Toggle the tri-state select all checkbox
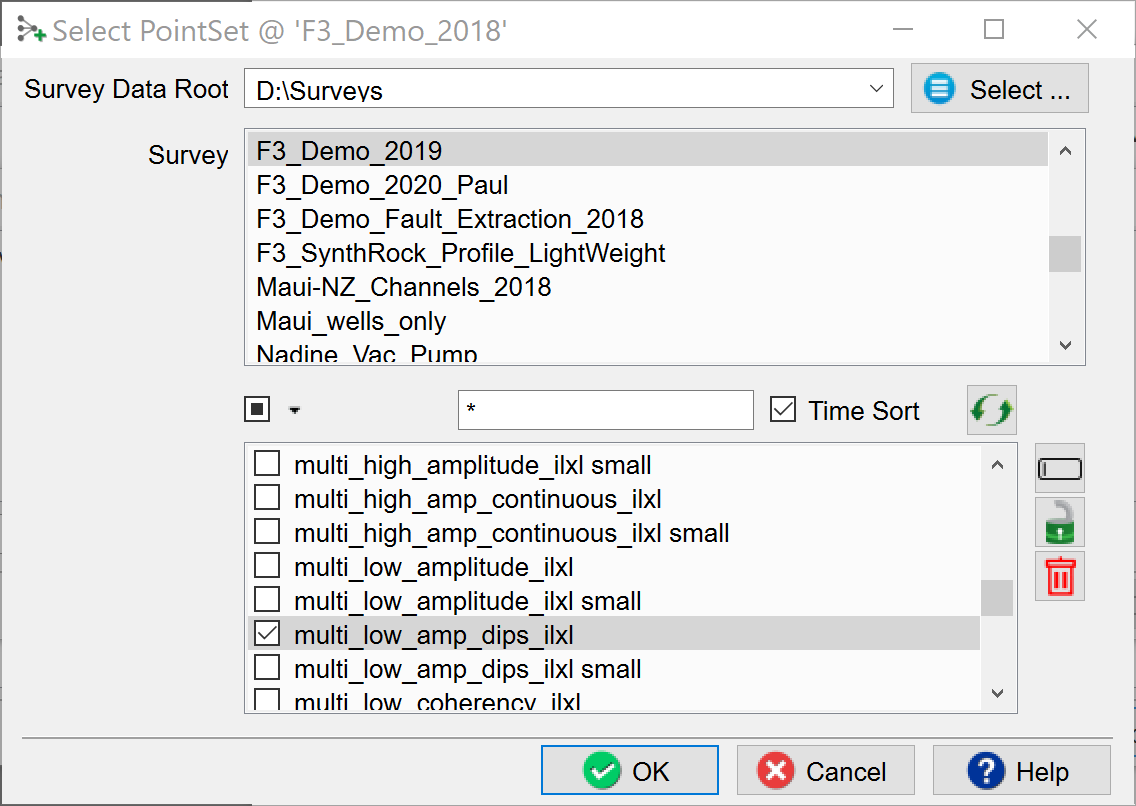 point(257,409)
